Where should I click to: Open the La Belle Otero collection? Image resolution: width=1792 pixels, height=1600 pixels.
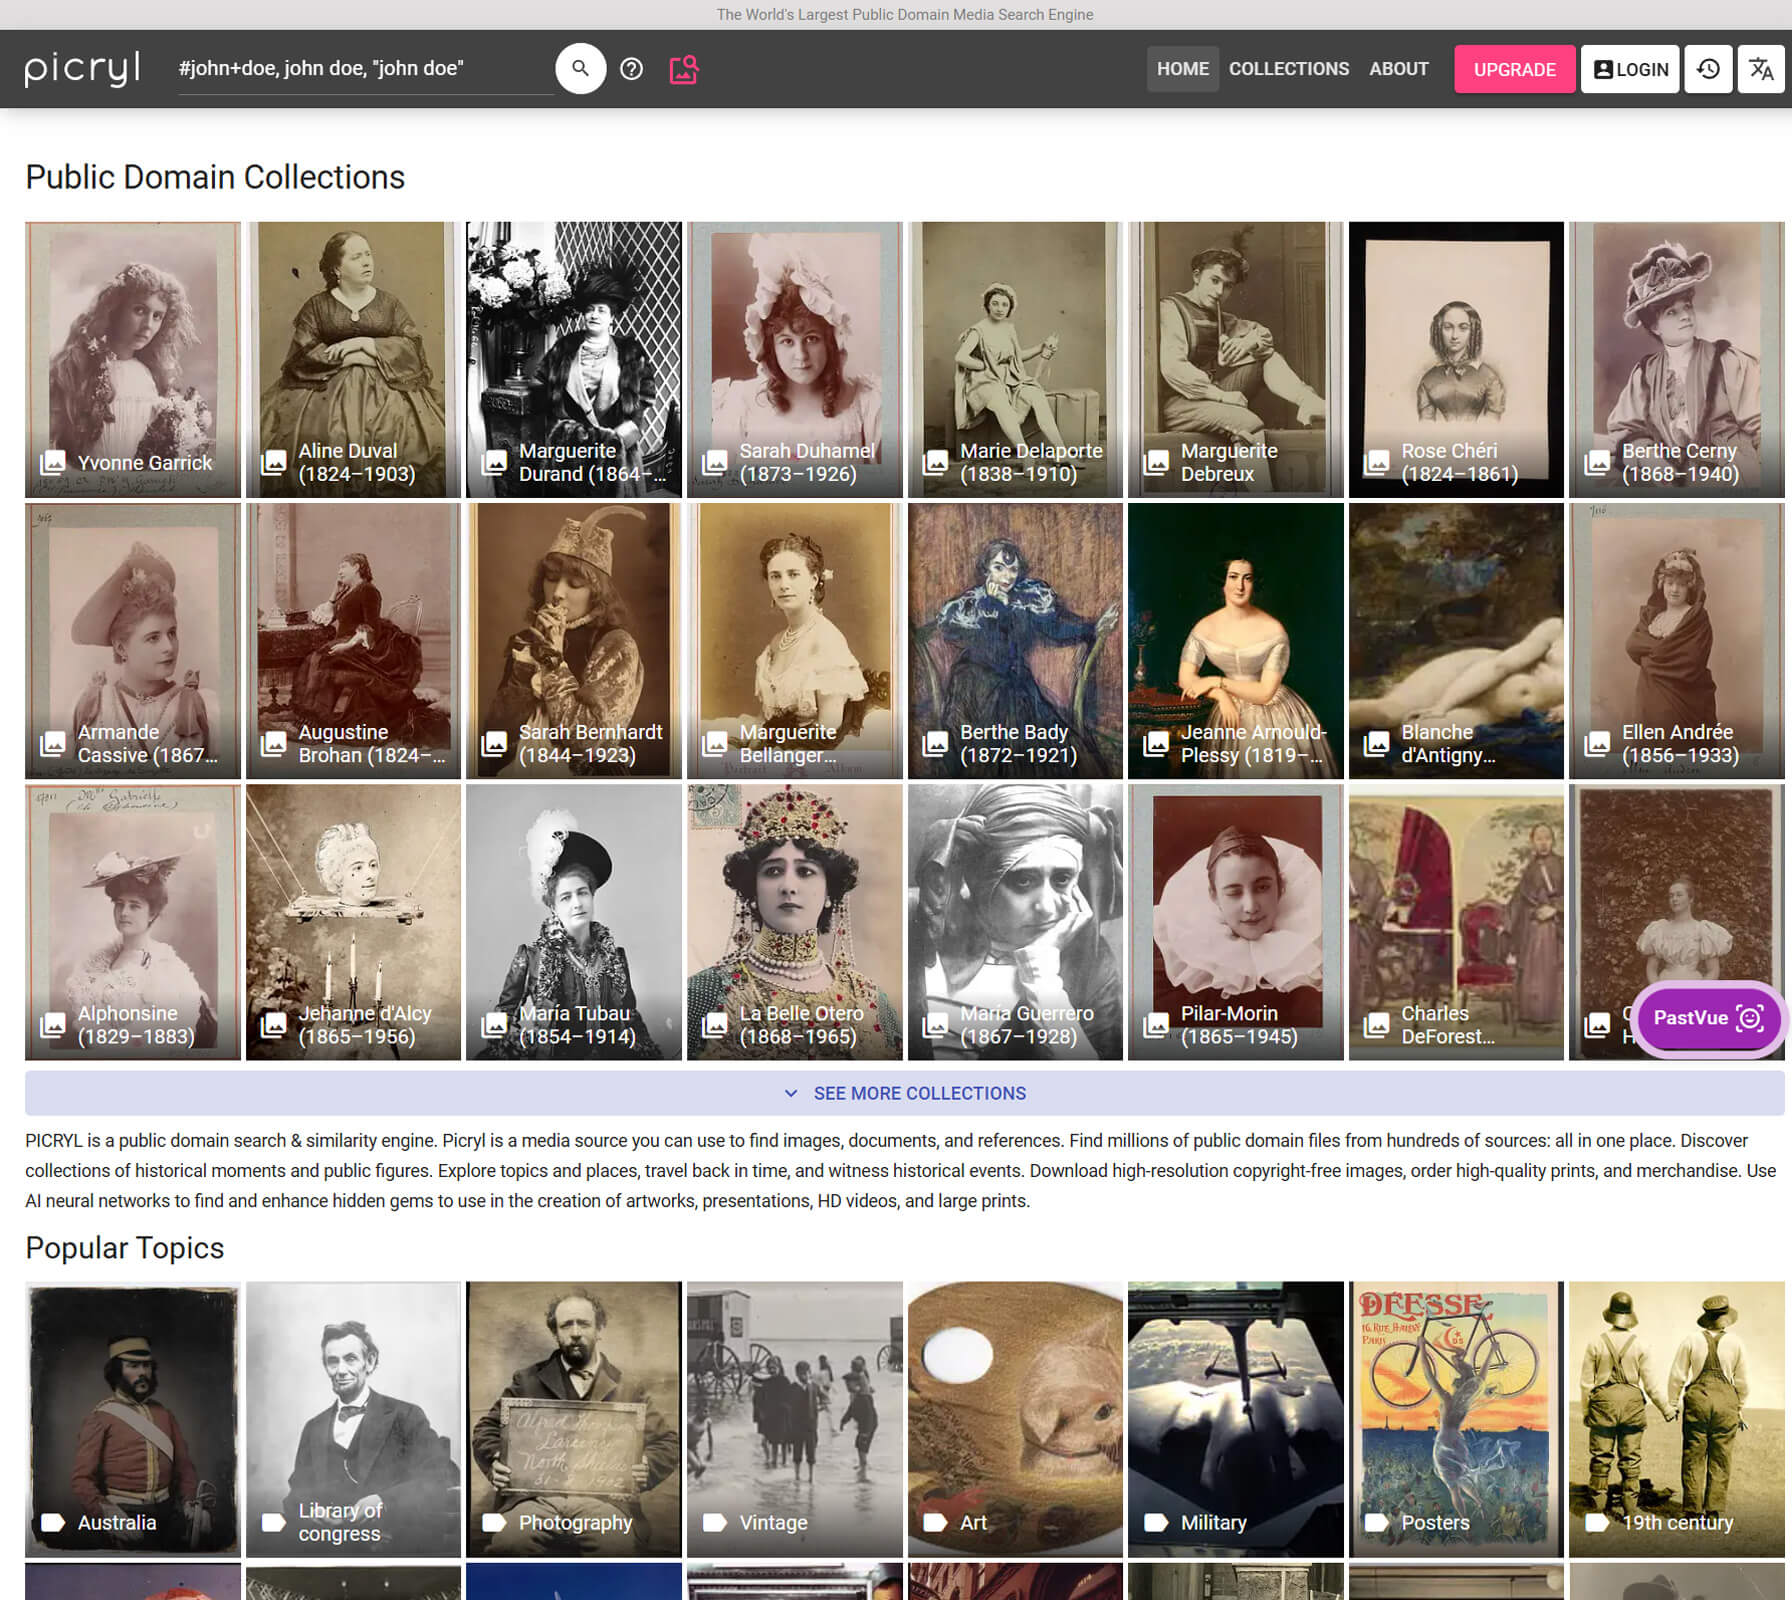click(794, 921)
